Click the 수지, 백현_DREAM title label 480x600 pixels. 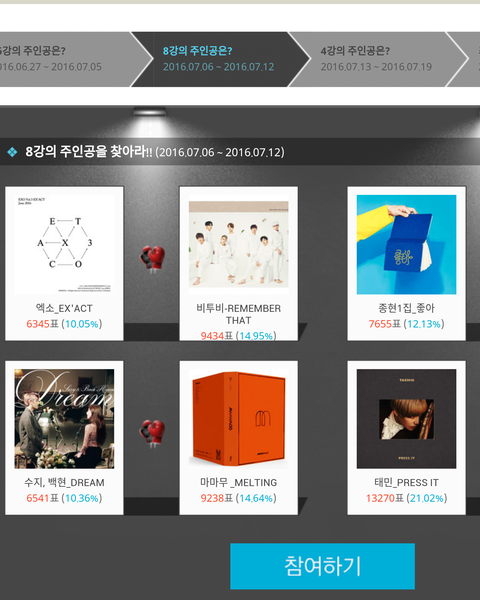64,483
